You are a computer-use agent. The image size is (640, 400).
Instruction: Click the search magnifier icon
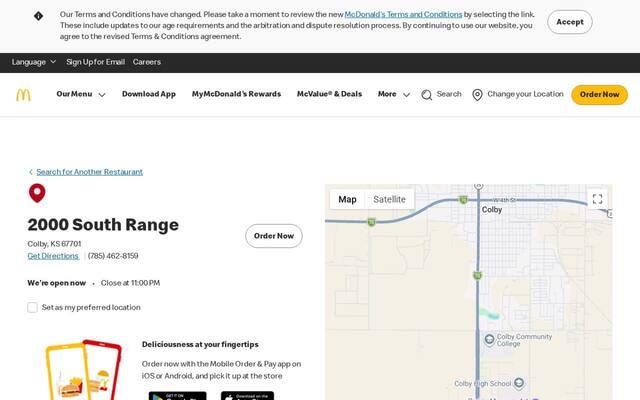point(427,95)
